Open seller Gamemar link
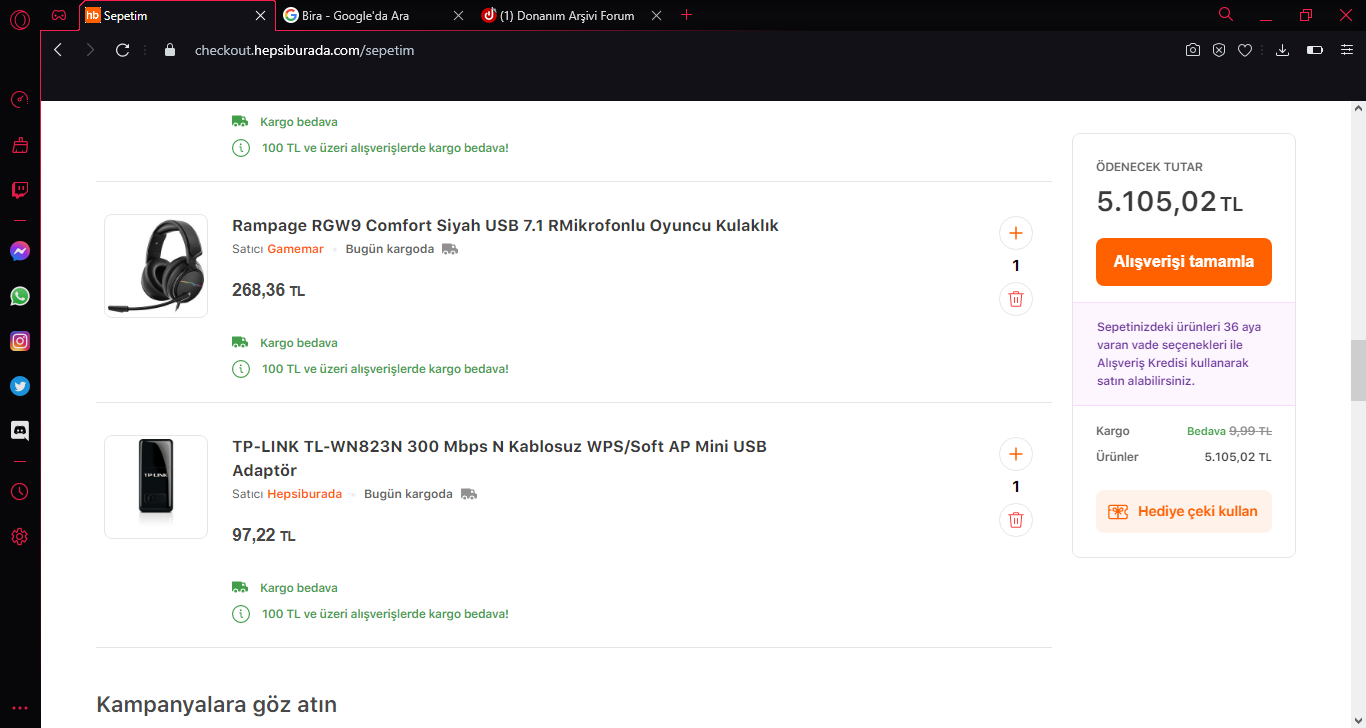1366x728 pixels. coord(295,249)
